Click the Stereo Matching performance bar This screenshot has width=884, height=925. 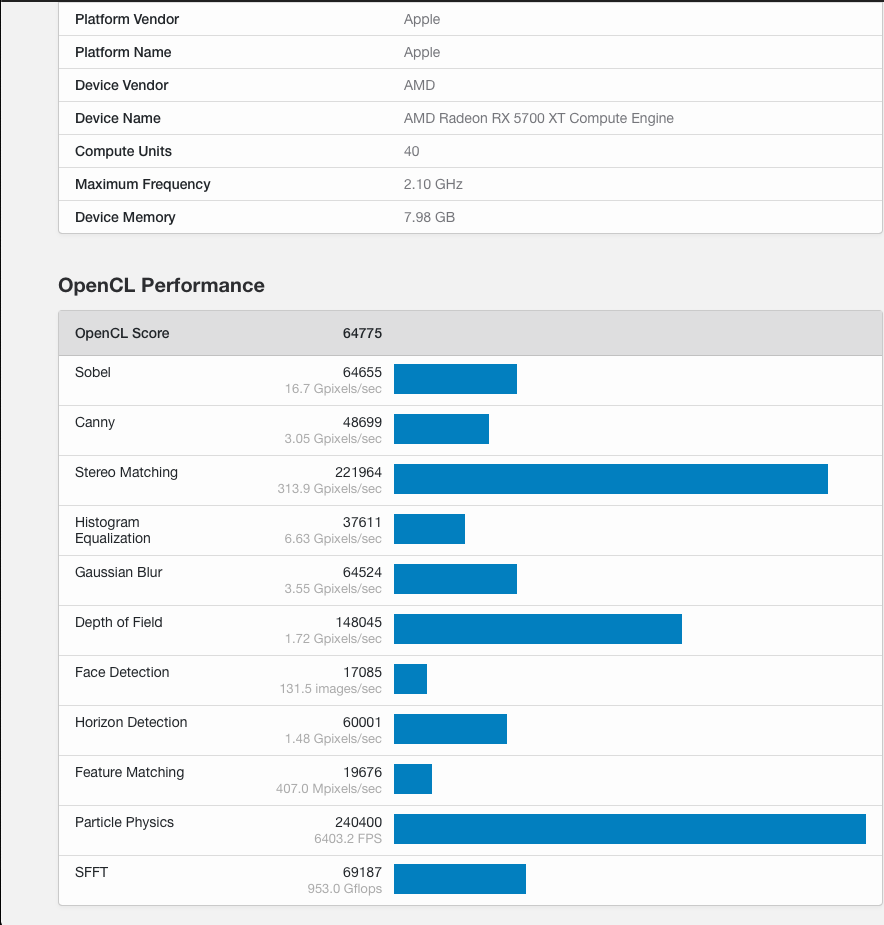(610, 479)
